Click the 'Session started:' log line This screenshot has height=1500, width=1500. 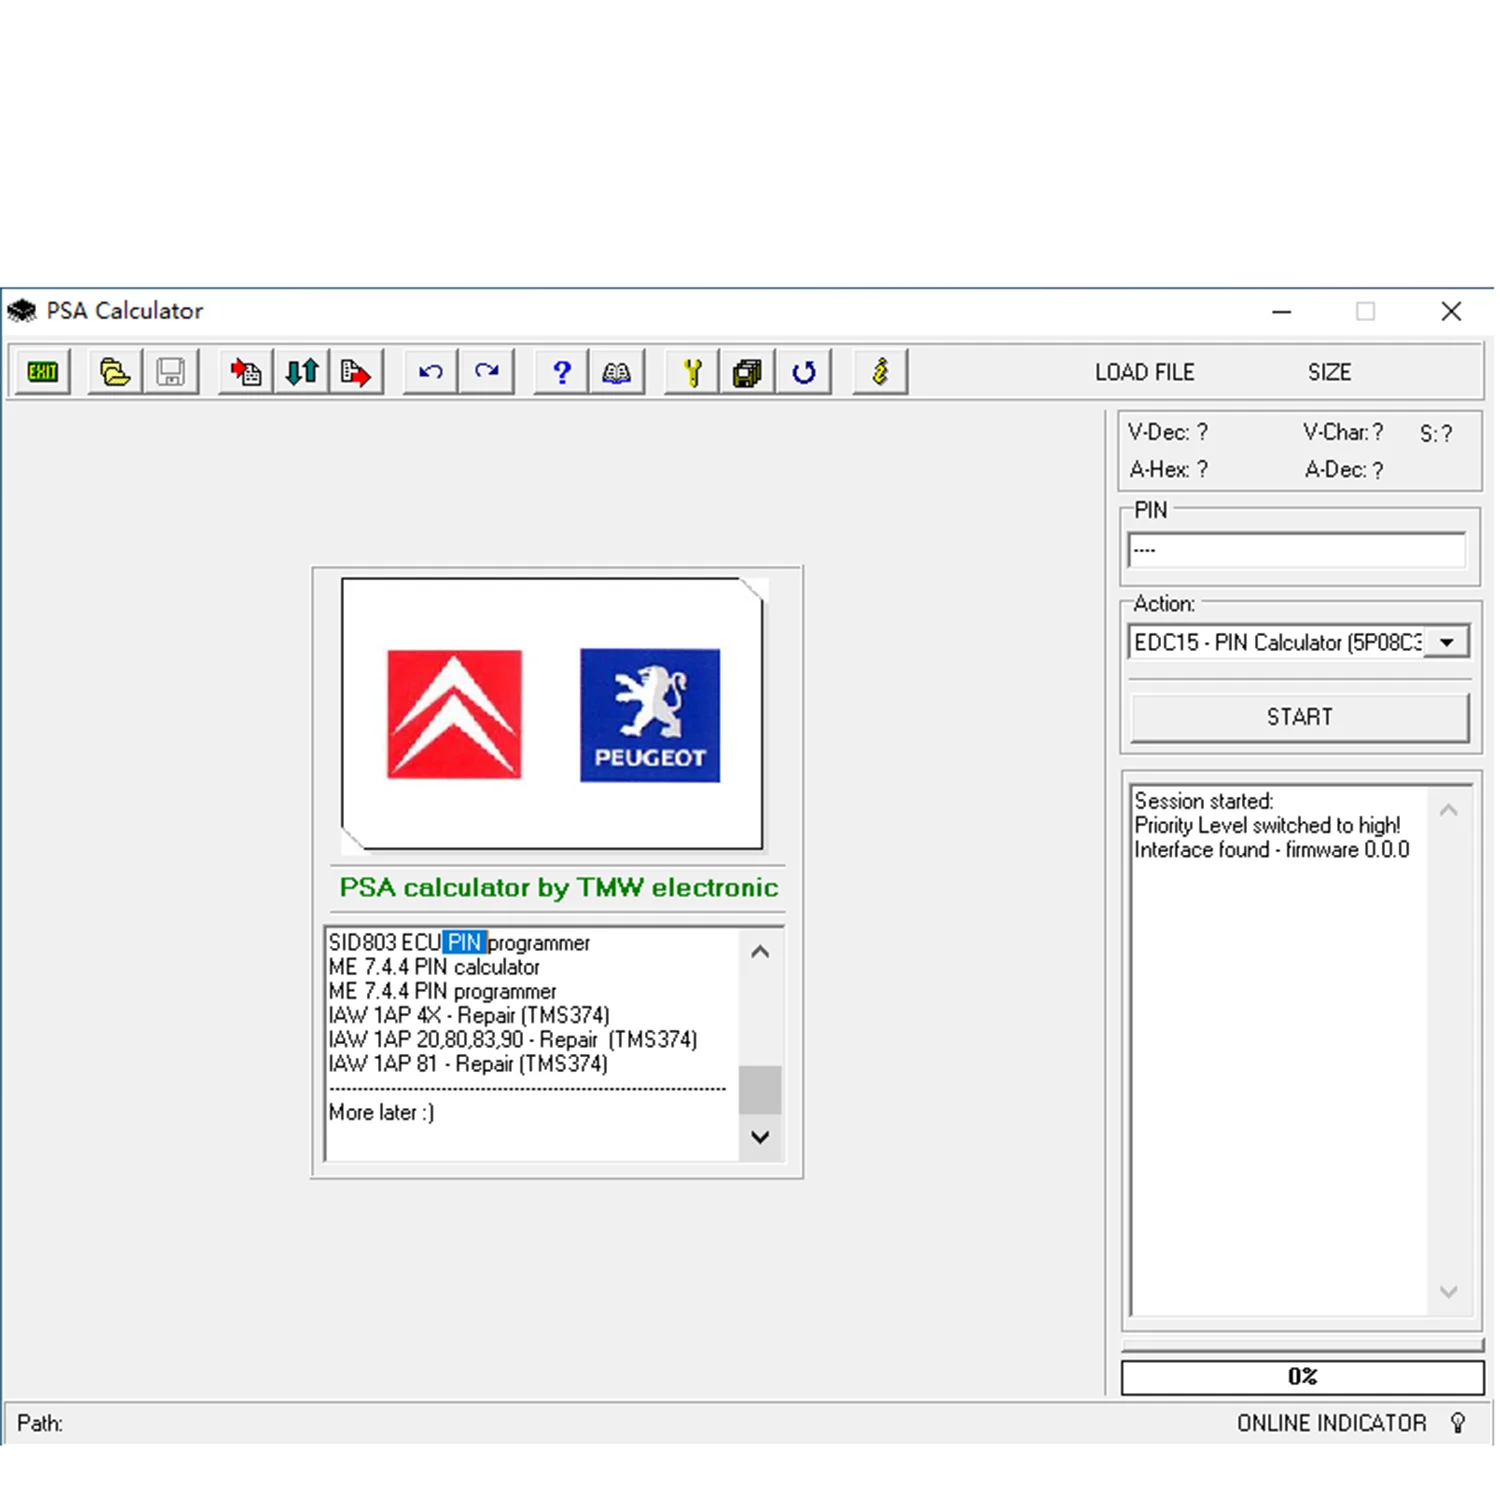click(x=1204, y=801)
